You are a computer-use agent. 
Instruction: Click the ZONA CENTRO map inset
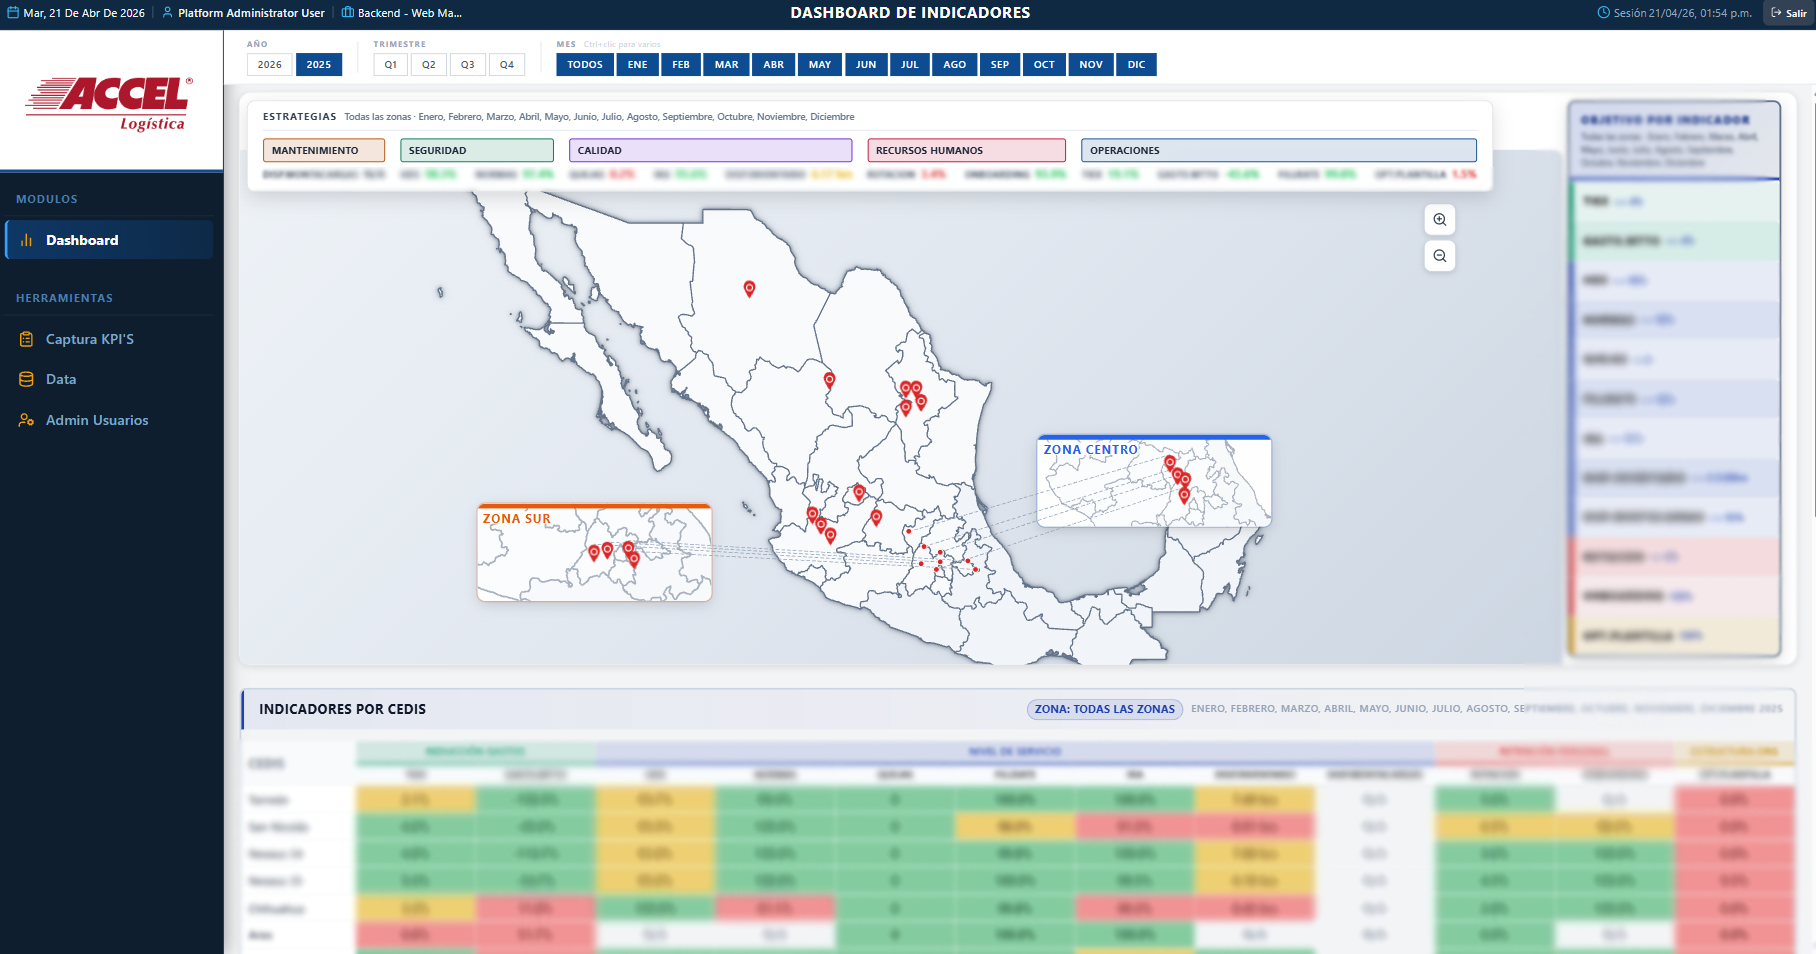1154,481
